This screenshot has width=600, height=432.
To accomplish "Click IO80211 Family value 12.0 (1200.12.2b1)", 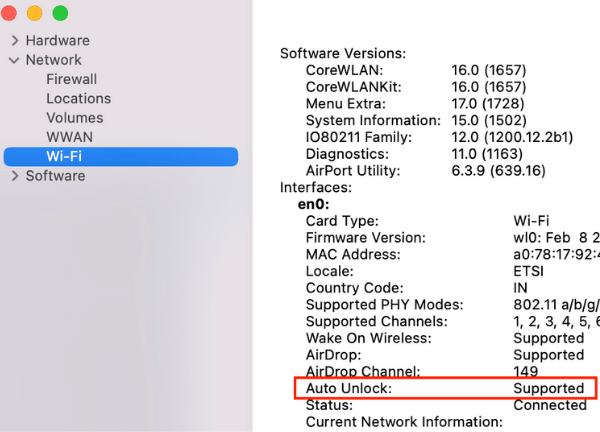I will [x=512, y=137].
